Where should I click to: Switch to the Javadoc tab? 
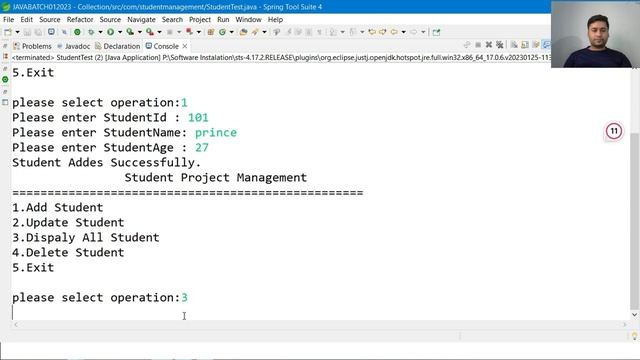[x=73, y=46]
